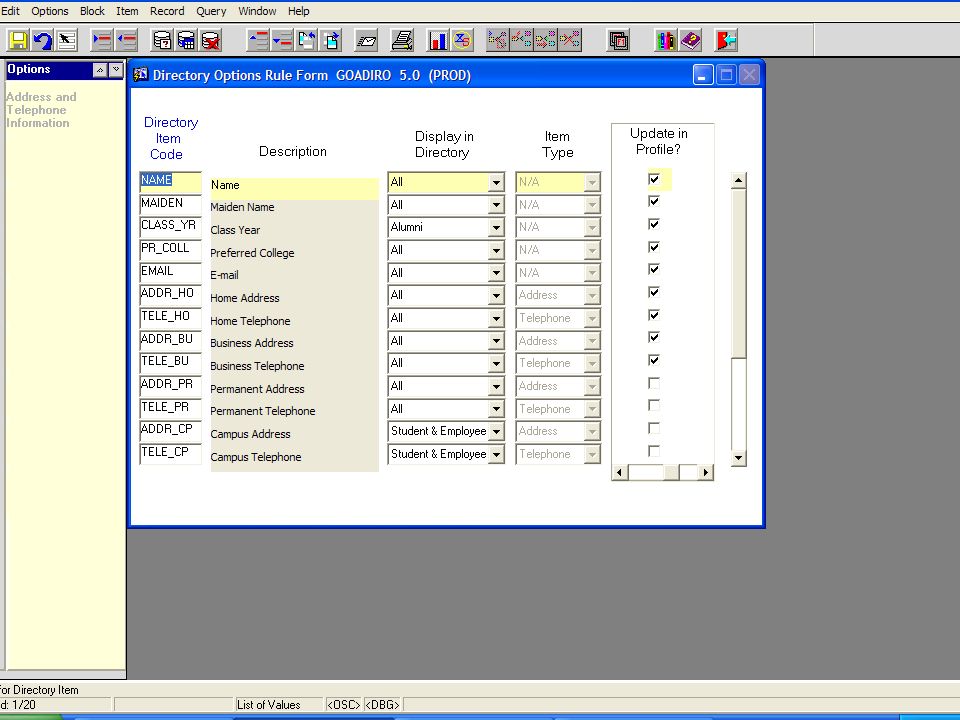The width and height of the screenshot is (960, 720).
Task: Uncheck Update in Profile for Maiden Name
Action: (654, 201)
